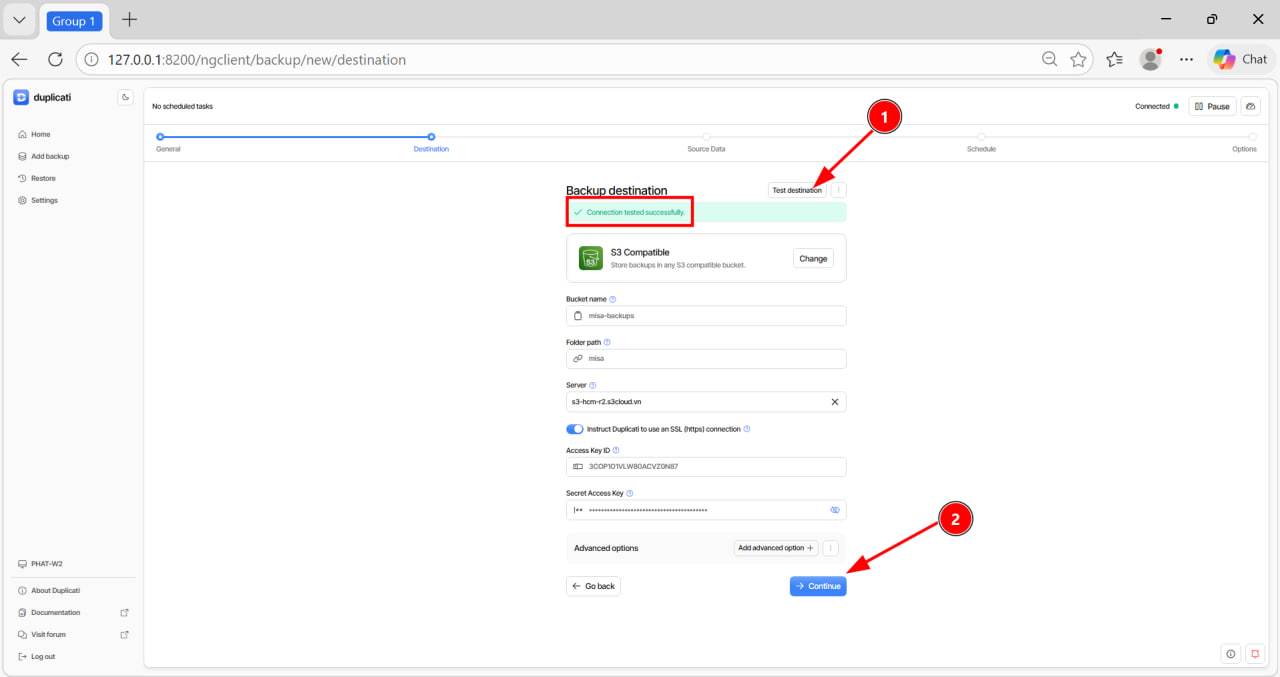Open the Advanced options three-dot menu
Image resolution: width=1280 pixels, height=677 pixels.
(830, 548)
